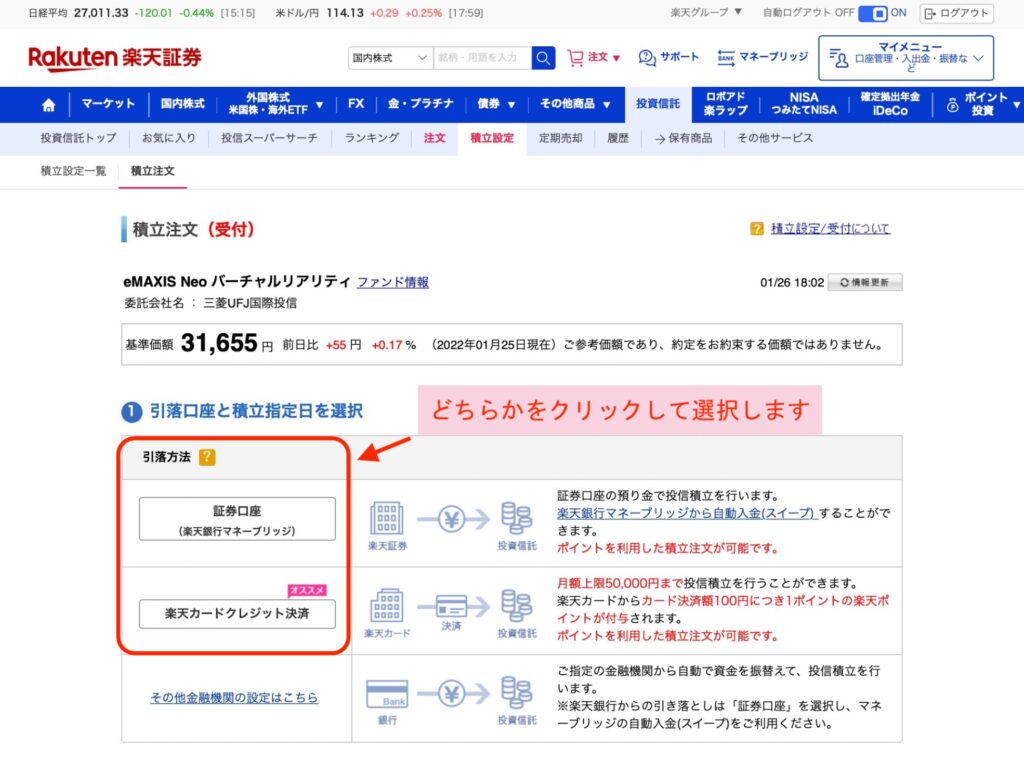Open お気に入り sub-menu
Image resolution: width=1024 pixels, height=760 pixels.
[x=168, y=138]
